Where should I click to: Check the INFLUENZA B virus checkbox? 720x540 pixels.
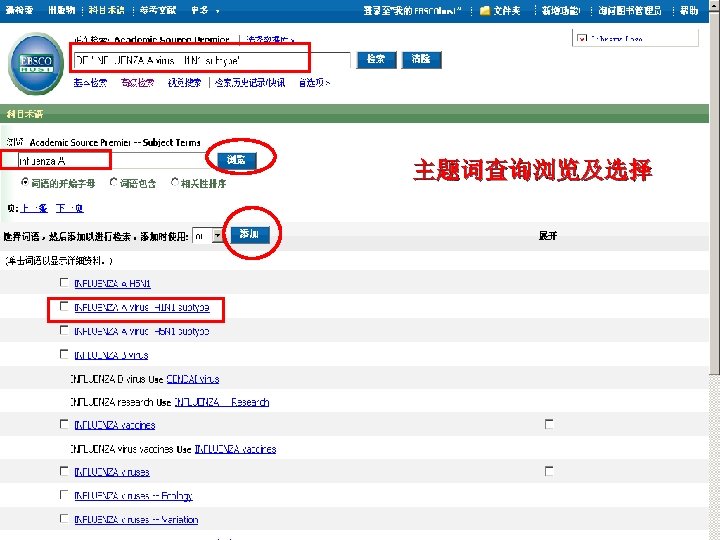tap(64, 354)
